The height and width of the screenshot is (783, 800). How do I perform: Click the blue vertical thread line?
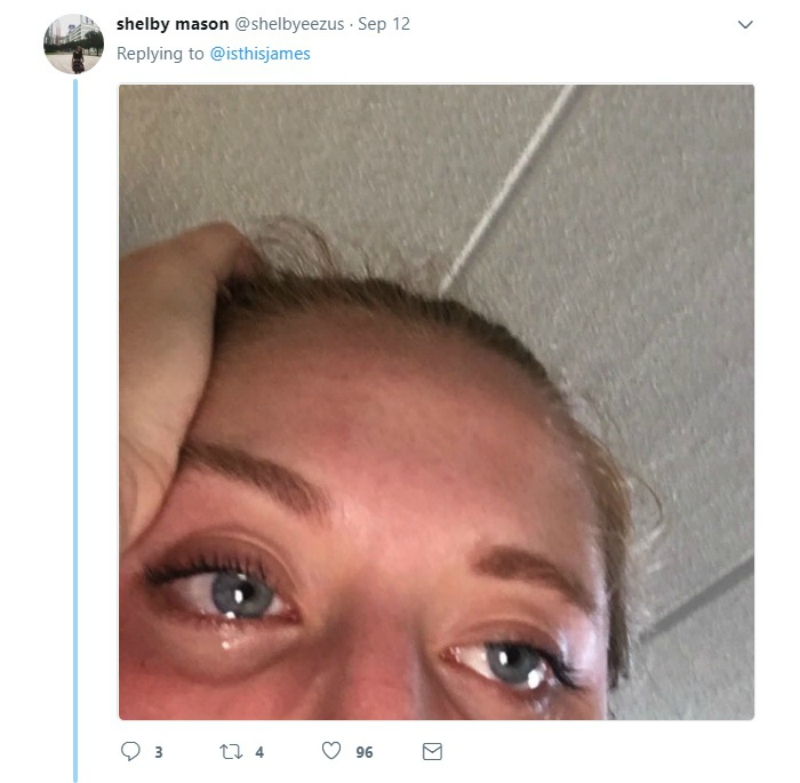(x=76, y=430)
